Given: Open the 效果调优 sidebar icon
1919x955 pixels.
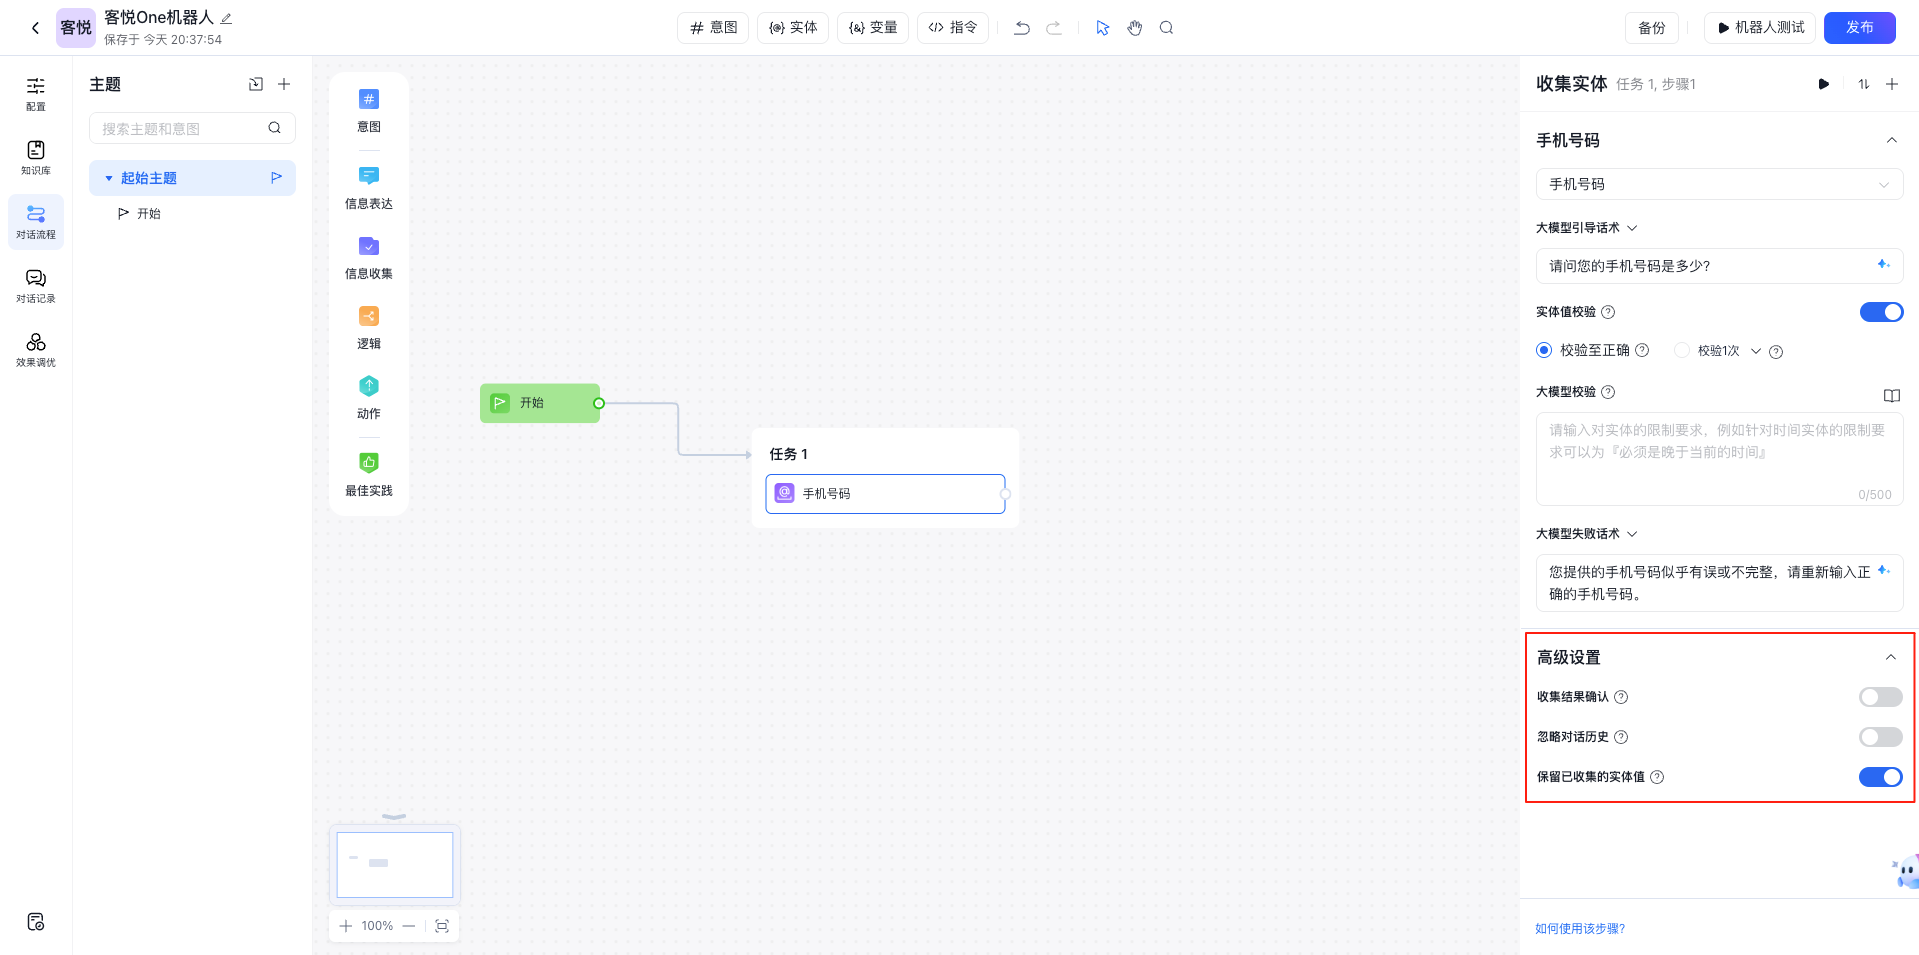Looking at the screenshot, I should pyautogui.click(x=36, y=349).
